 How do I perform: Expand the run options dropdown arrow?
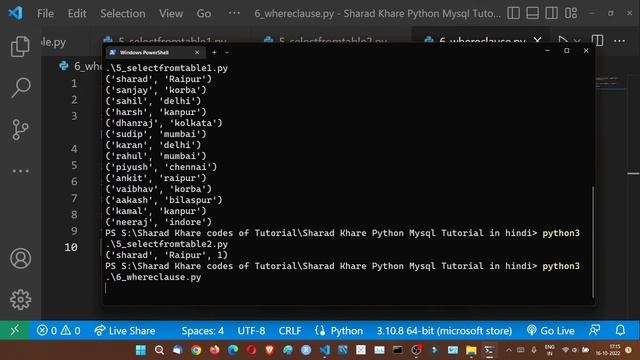577,40
